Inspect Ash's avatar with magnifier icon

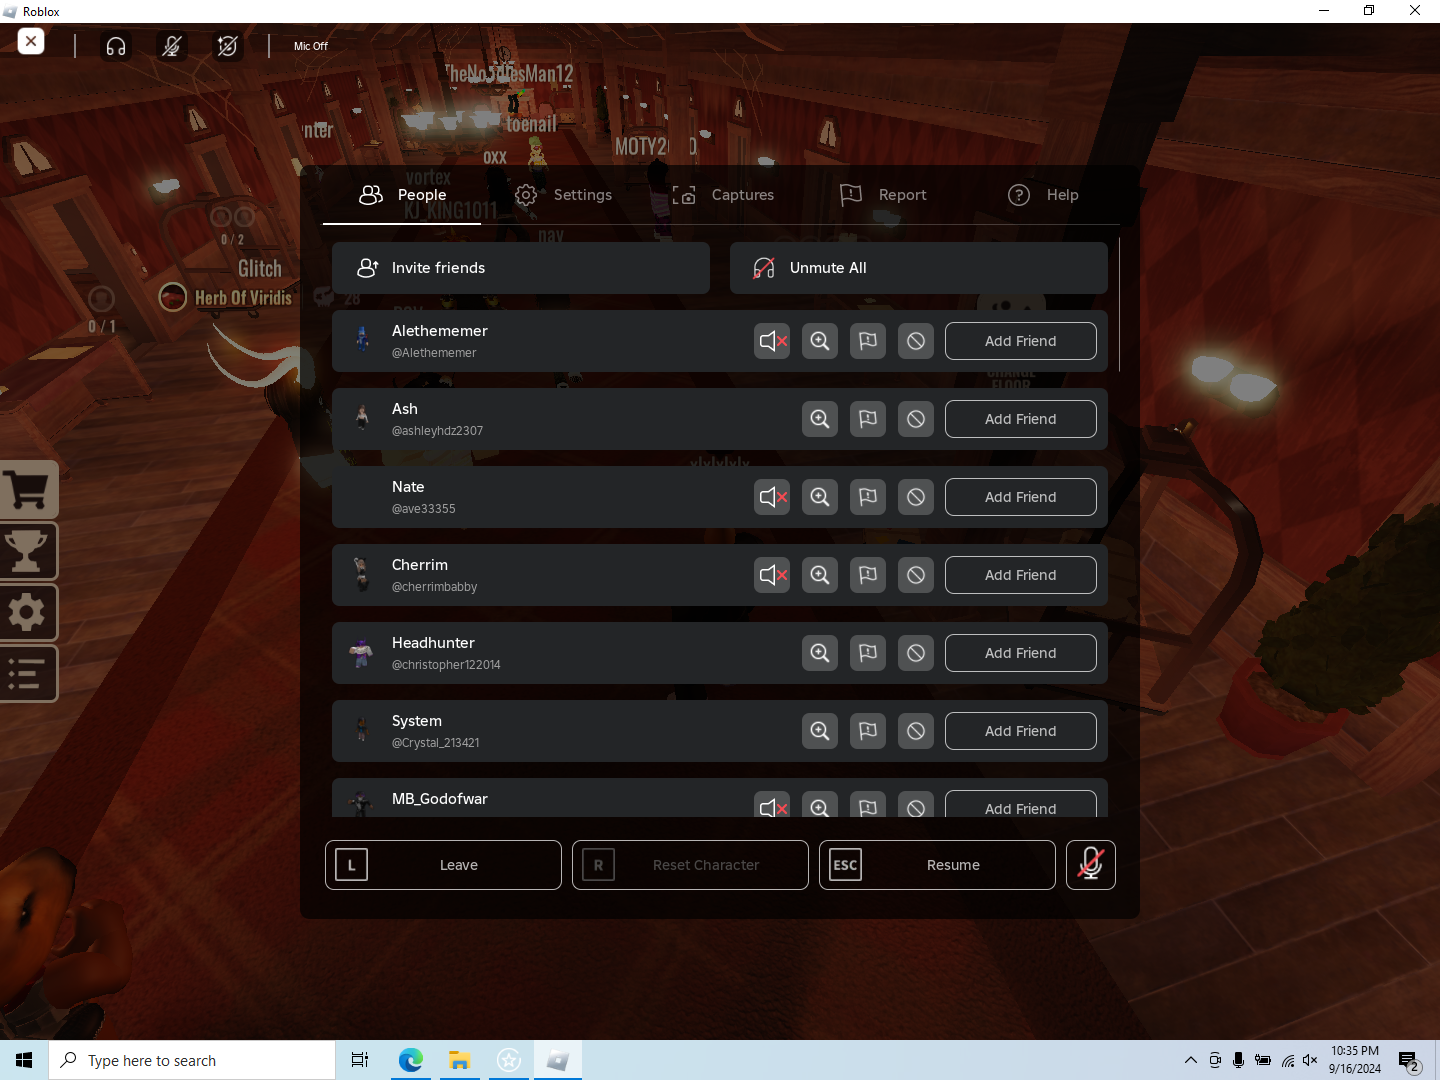(x=820, y=419)
